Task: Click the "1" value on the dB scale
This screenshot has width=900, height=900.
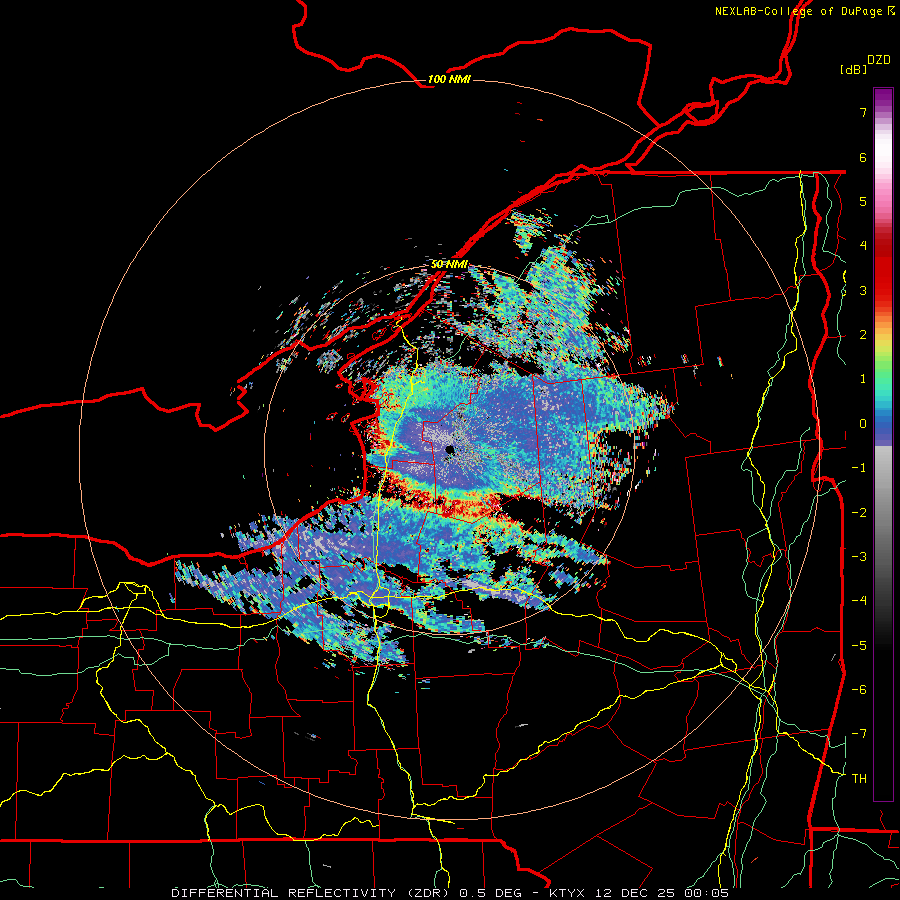Action: pos(862,379)
